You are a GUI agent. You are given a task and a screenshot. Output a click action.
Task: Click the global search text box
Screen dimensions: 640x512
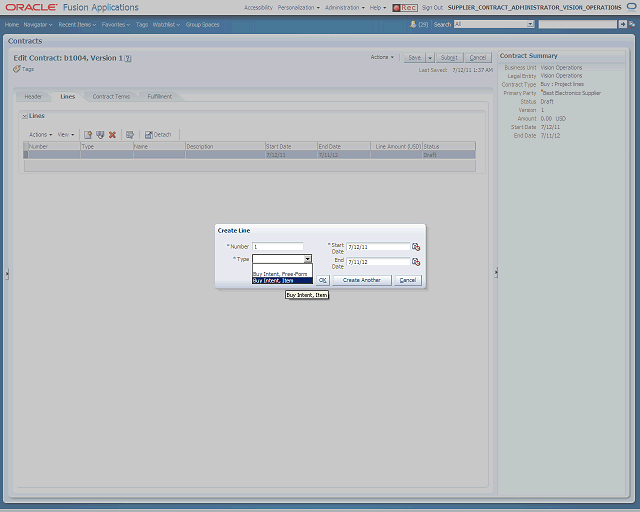[x=578, y=24]
